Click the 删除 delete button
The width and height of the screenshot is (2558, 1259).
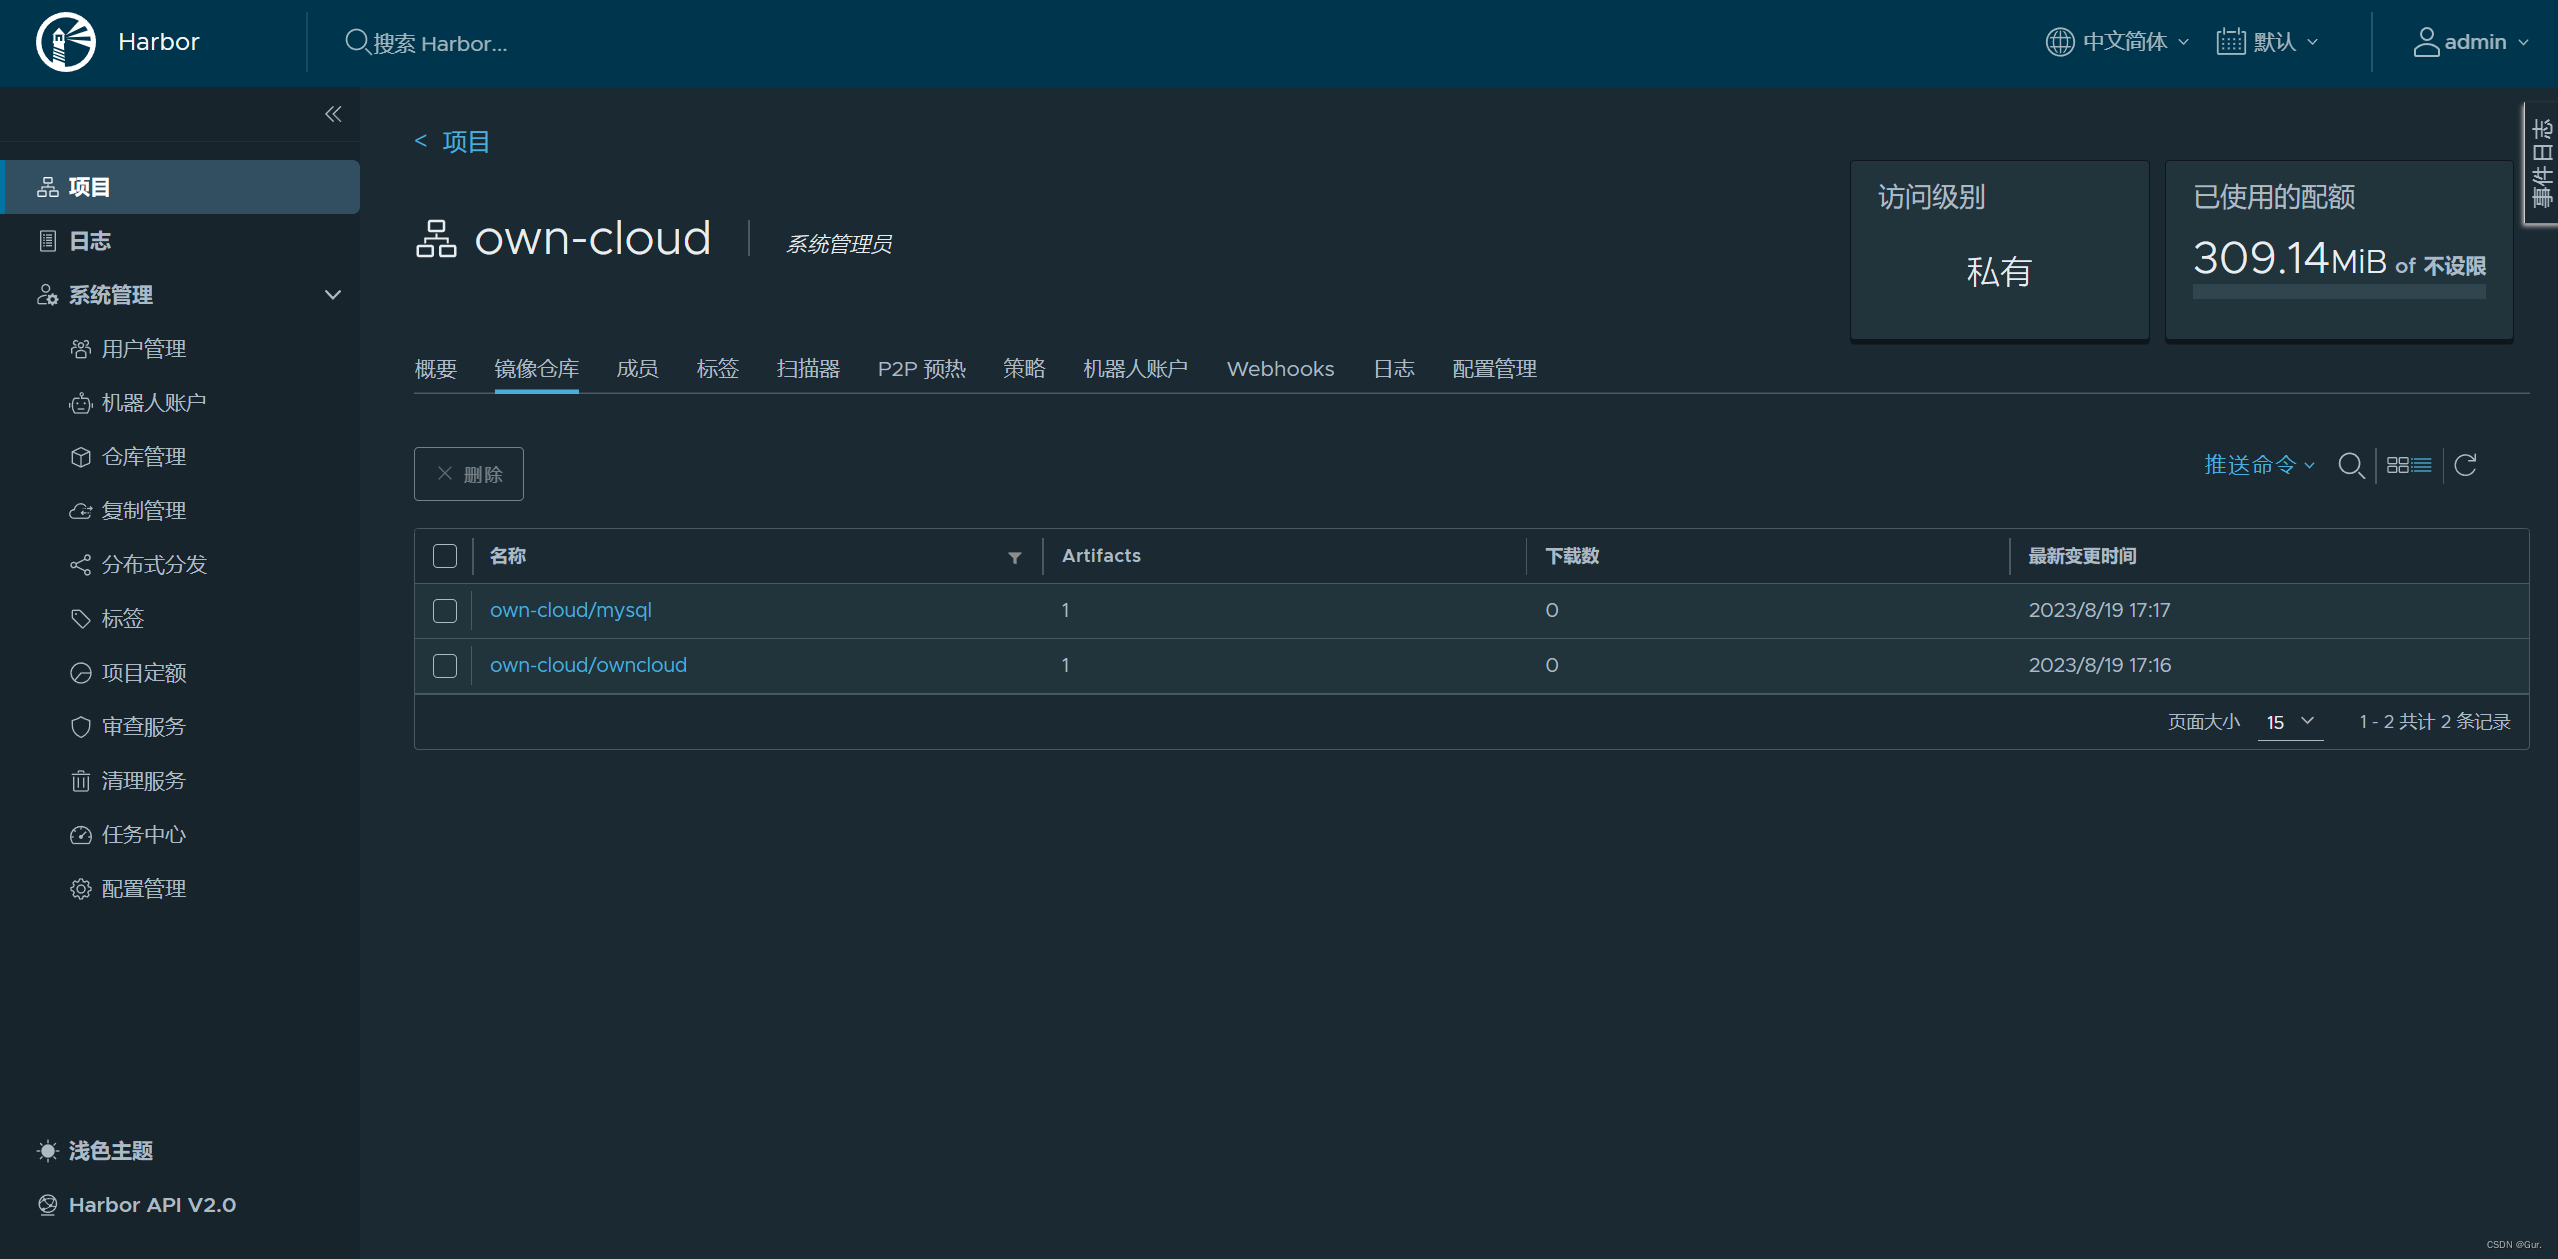tap(469, 474)
